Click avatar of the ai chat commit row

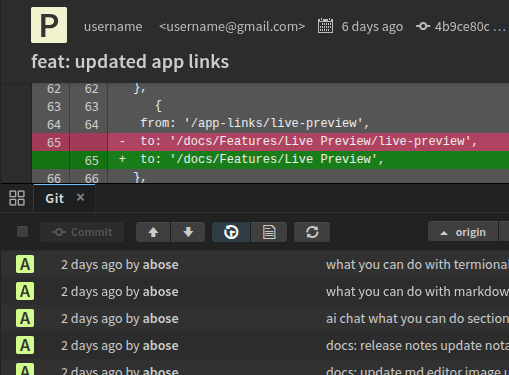25,318
